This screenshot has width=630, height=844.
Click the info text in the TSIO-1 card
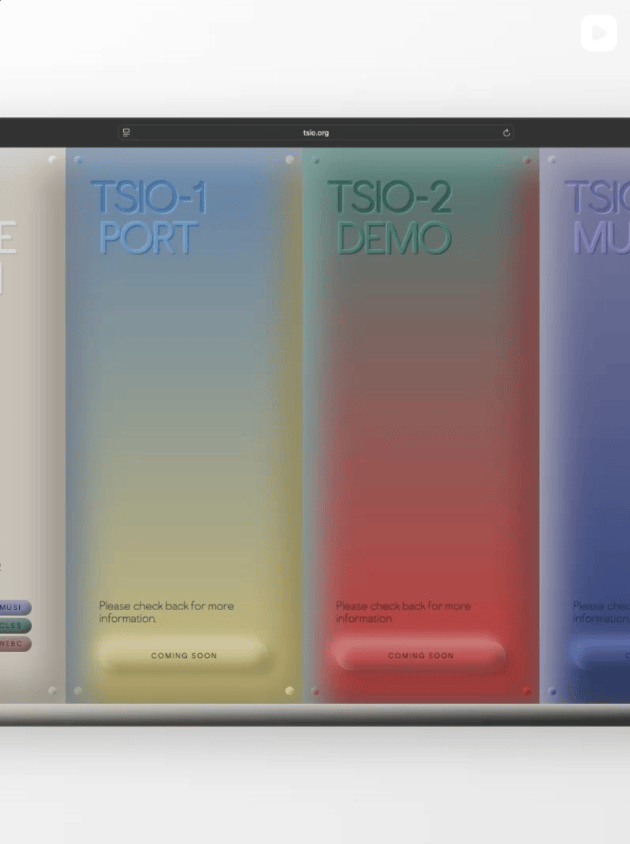point(166,612)
